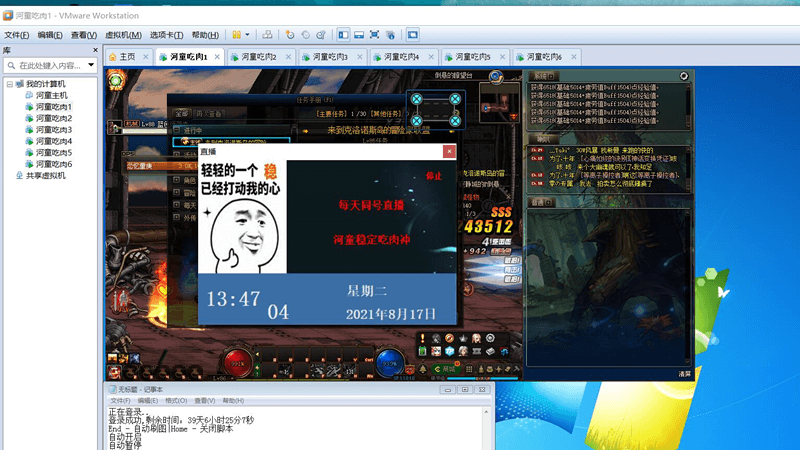Open the 编辑(E) menu in VMware
The height and width of the screenshot is (450, 800).
(49, 35)
